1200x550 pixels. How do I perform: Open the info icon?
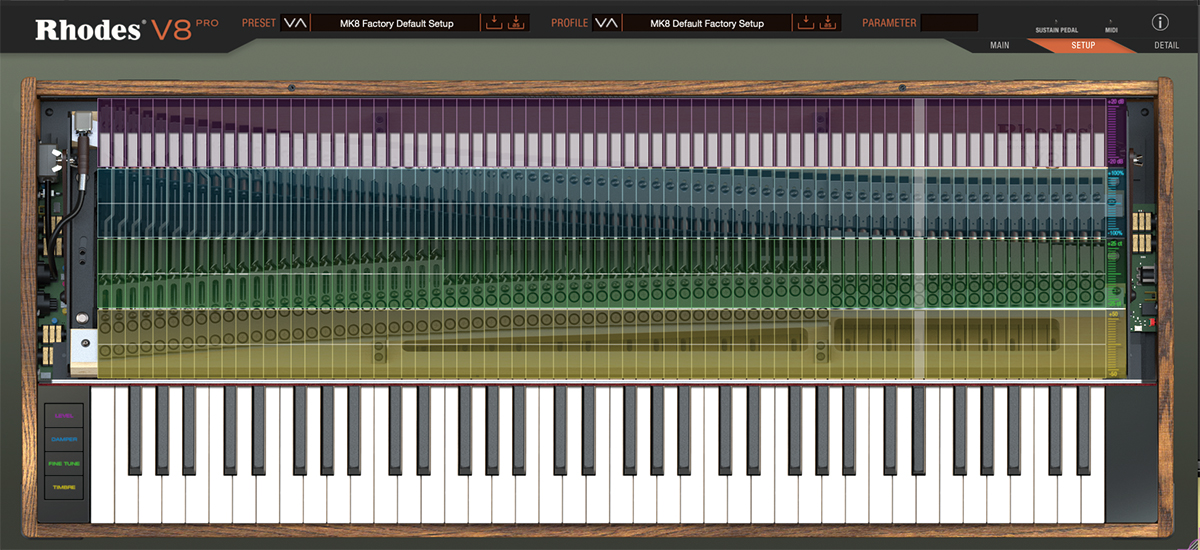click(1160, 22)
